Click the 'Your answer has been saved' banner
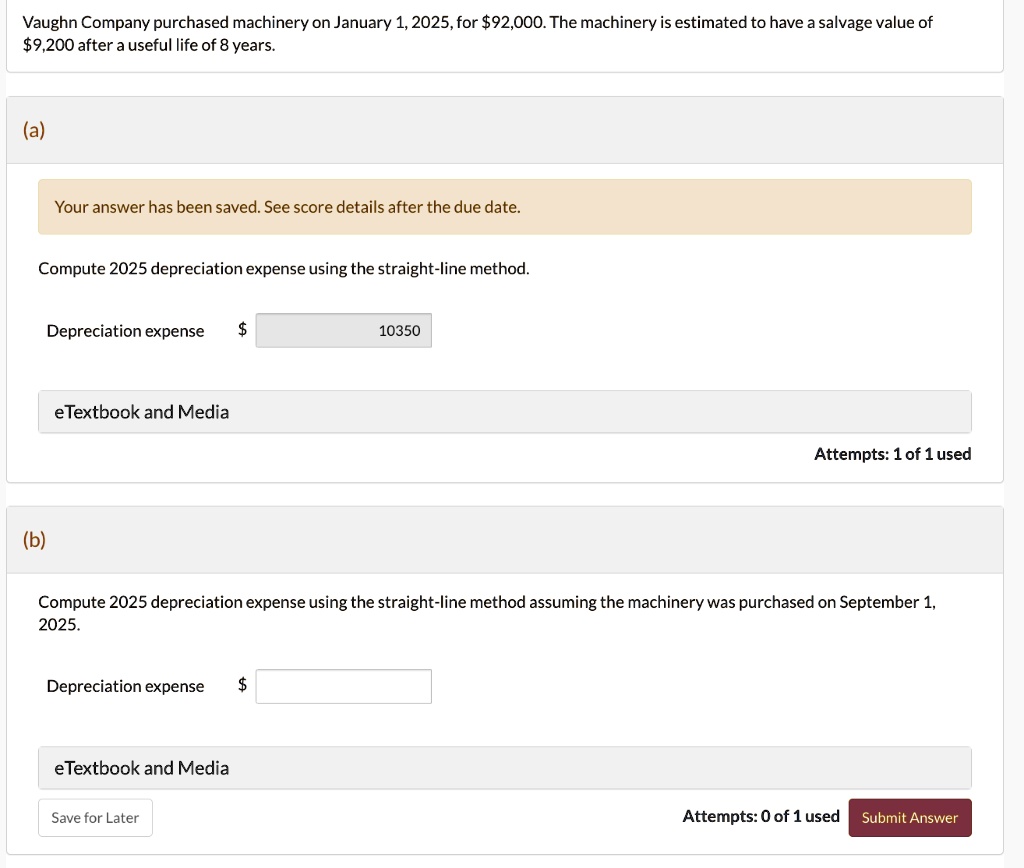1024x868 pixels. [287, 207]
